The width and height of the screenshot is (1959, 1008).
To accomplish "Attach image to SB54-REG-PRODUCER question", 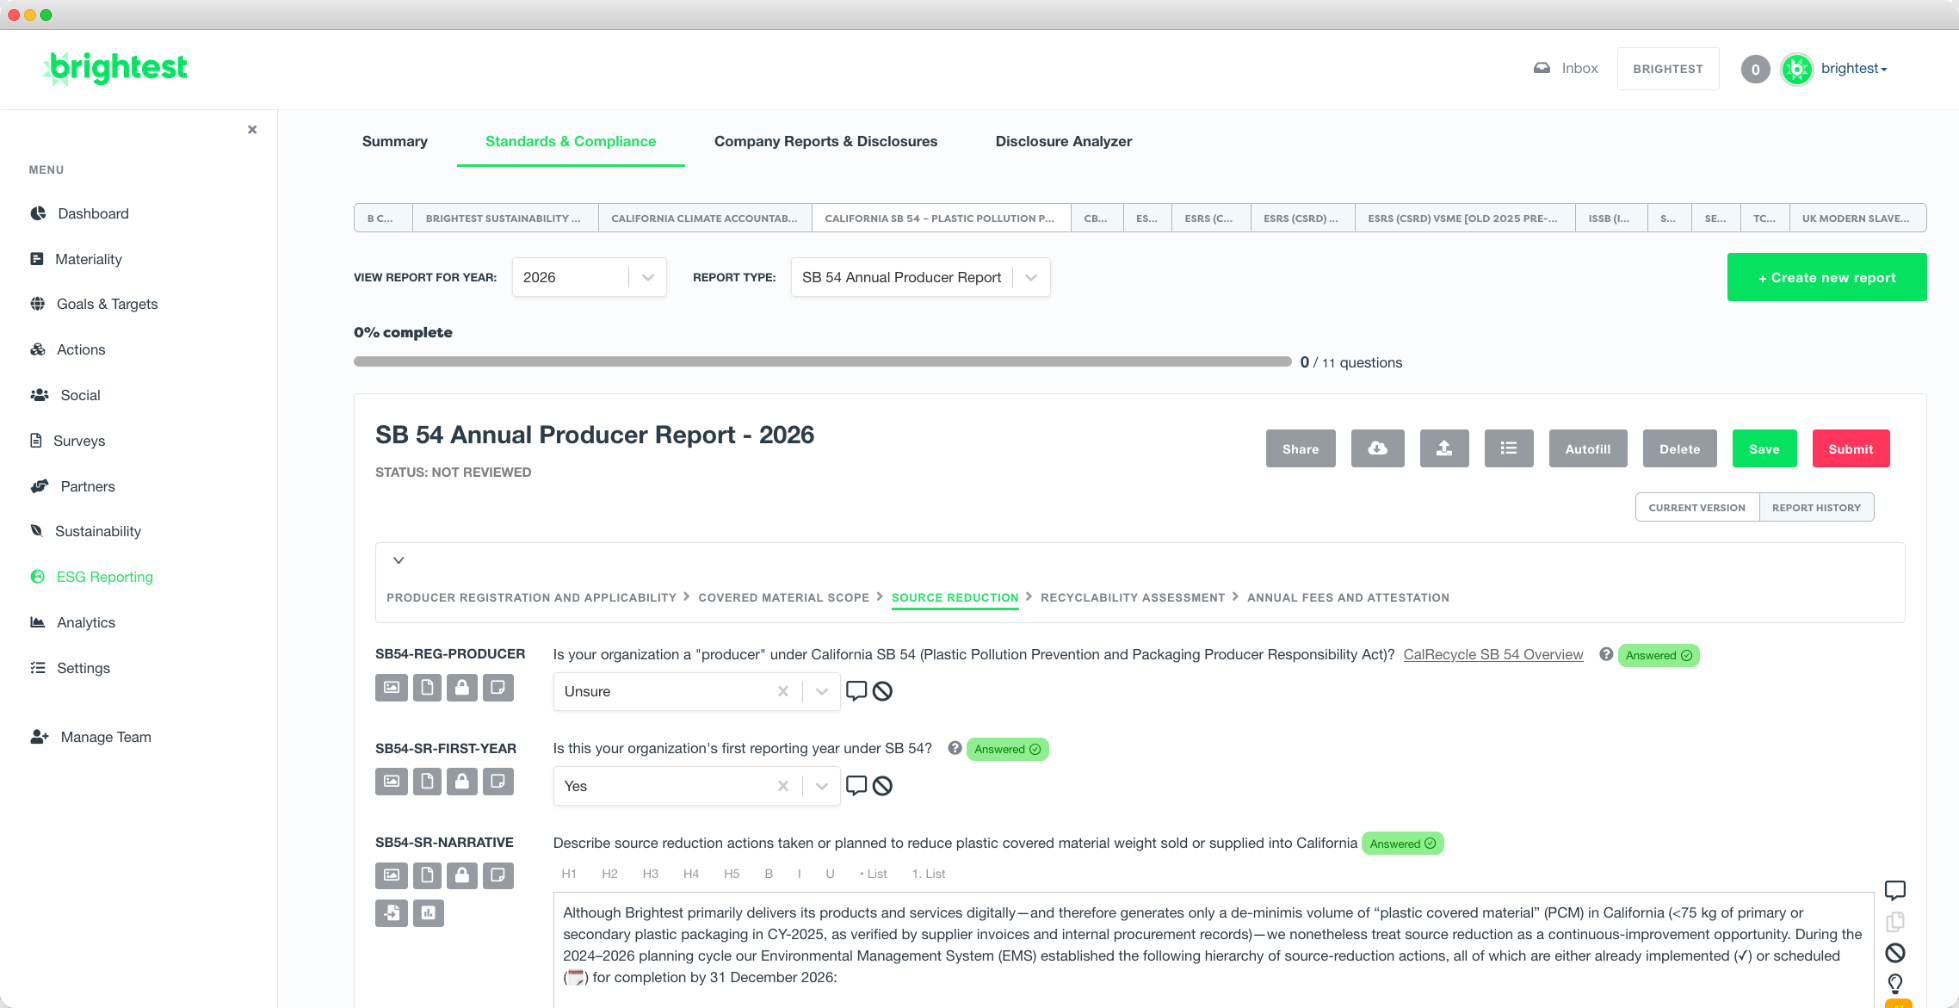I will point(391,688).
